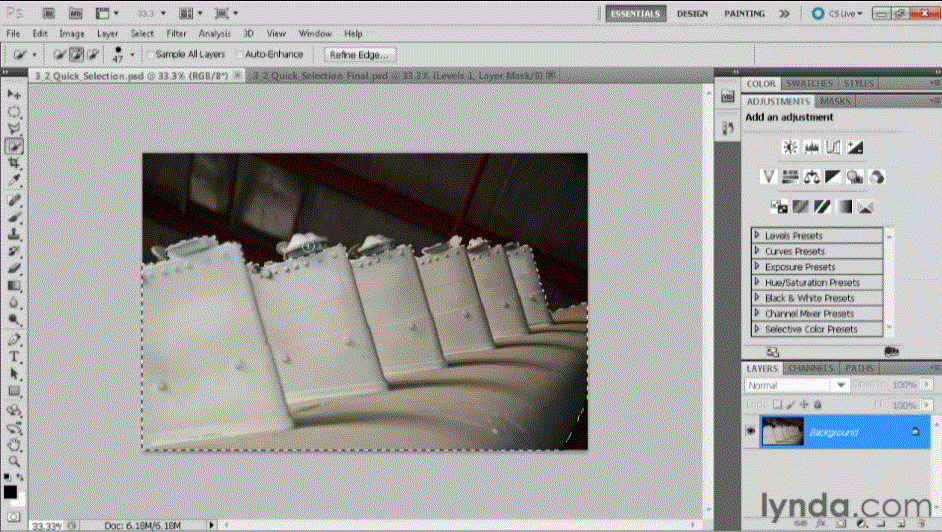This screenshot has height=532, width=942.
Task: Expand Selective Color Presets list
Action: 757,329
